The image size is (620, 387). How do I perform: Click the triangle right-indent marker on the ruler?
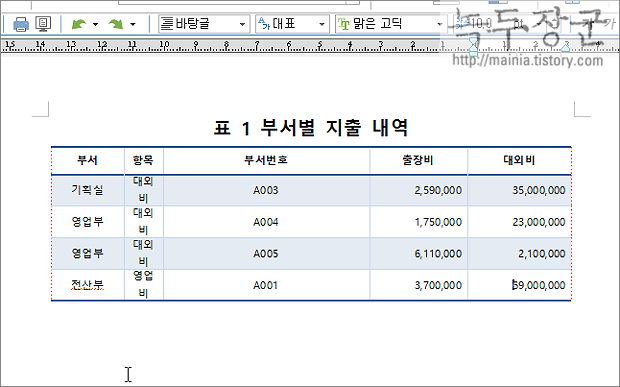(565, 47)
